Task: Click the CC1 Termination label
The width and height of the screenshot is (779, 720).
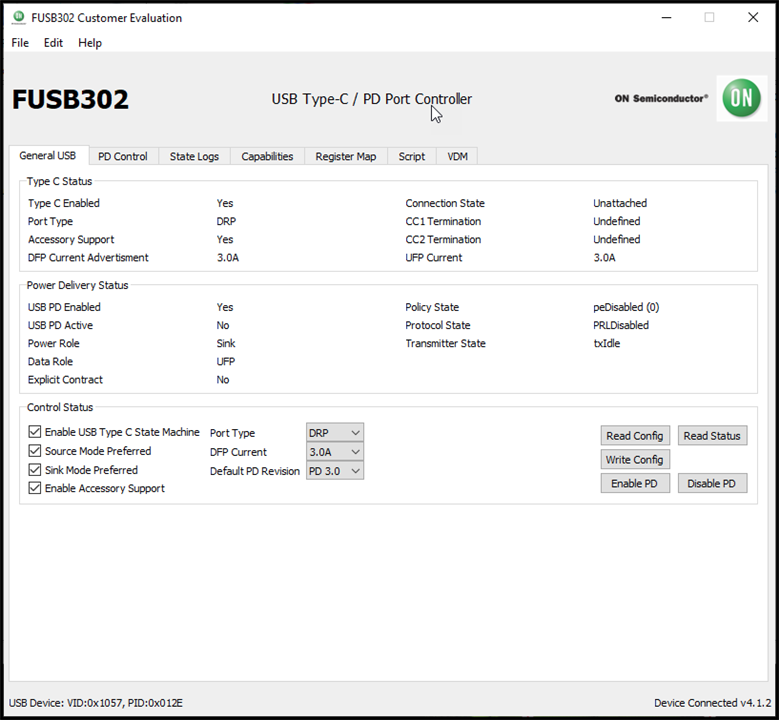Action: (x=443, y=221)
